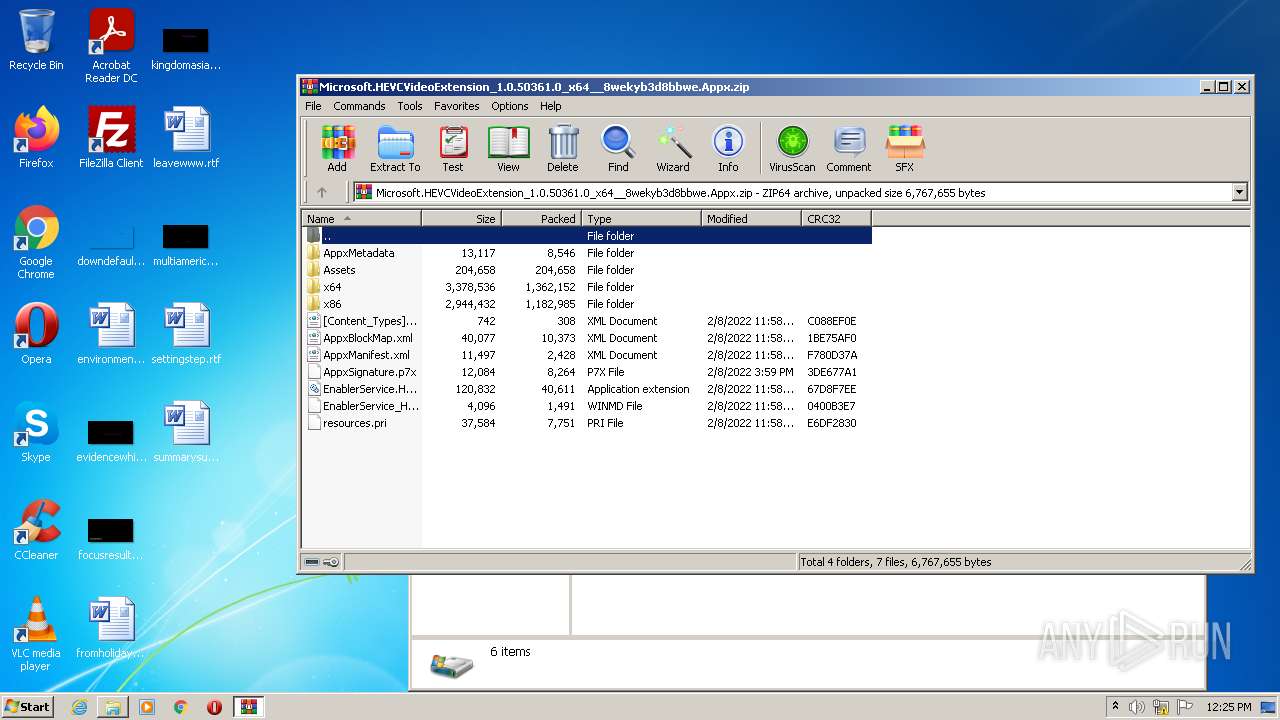Open the environmen… document on the desktop
Viewport: 1280px width, 720px height.
coord(111,334)
